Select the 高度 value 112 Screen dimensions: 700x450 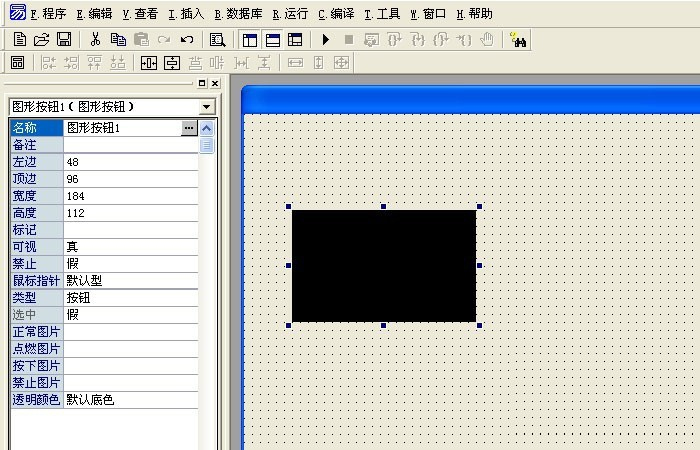[x=131, y=213]
